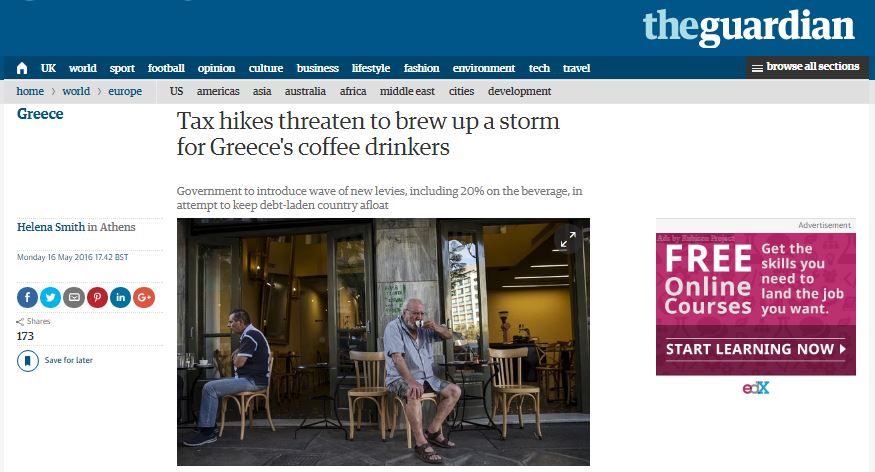Screen dimensions: 875x472
Task: Share article on LinkedIn
Action: [121, 297]
